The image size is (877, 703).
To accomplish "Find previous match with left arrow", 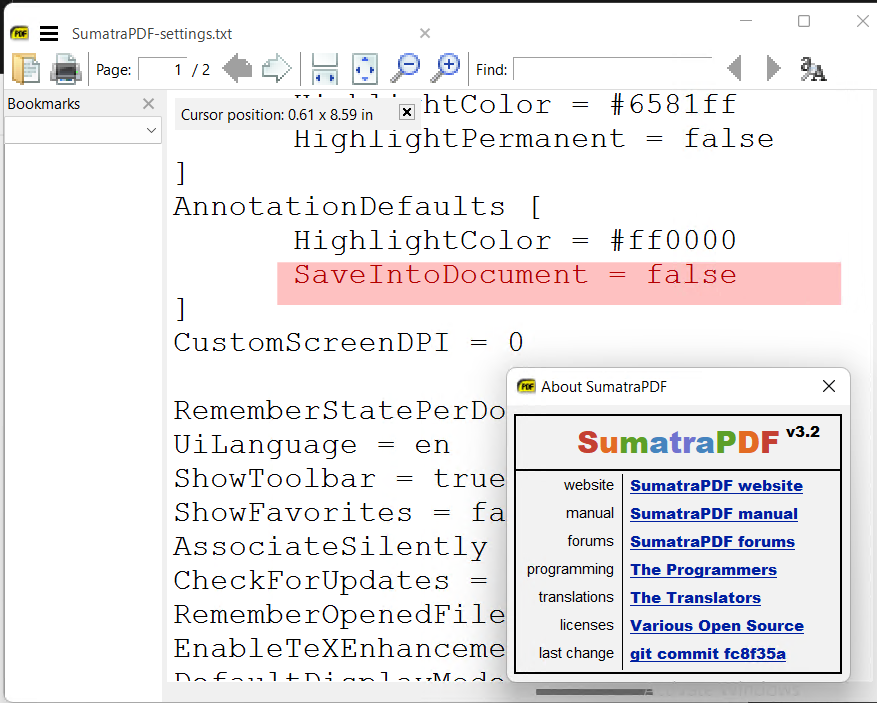I will pos(734,69).
